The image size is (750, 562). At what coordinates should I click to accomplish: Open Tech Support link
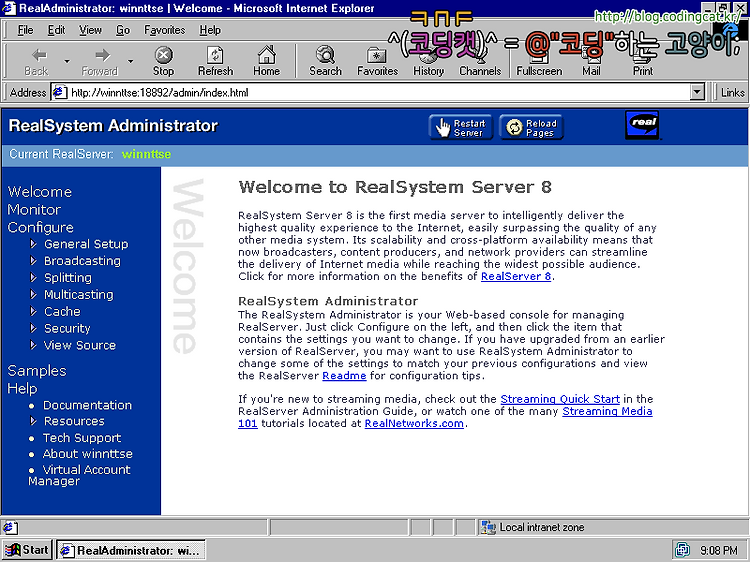82,438
